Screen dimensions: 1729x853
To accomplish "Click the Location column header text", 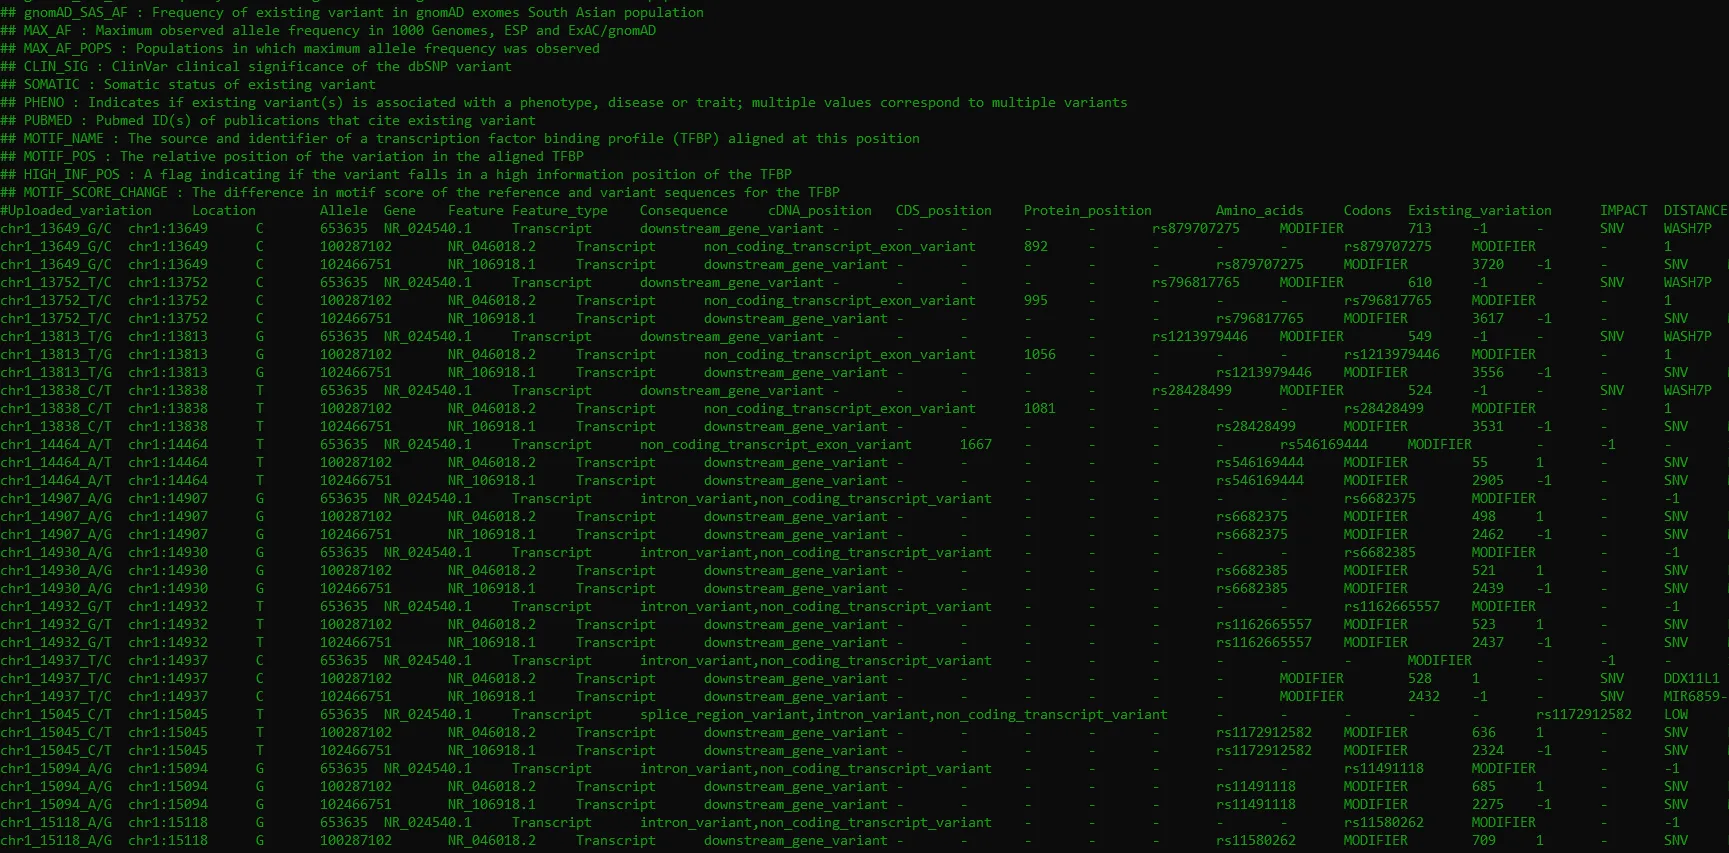I will pos(224,211).
